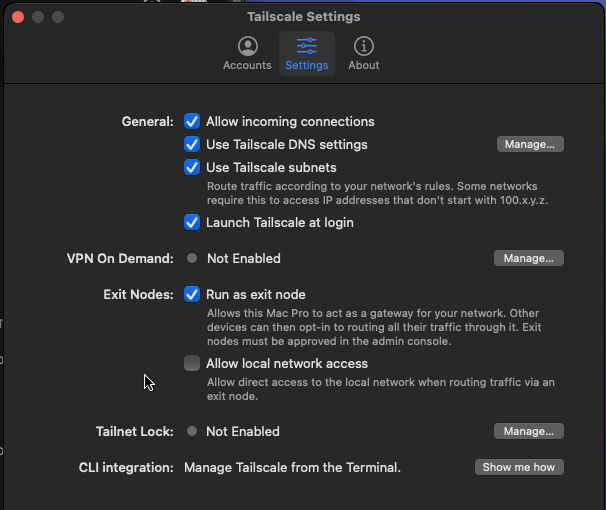Toggle Launch Tailscale at login
This screenshot has height=510, width=606.
point(192,223)
